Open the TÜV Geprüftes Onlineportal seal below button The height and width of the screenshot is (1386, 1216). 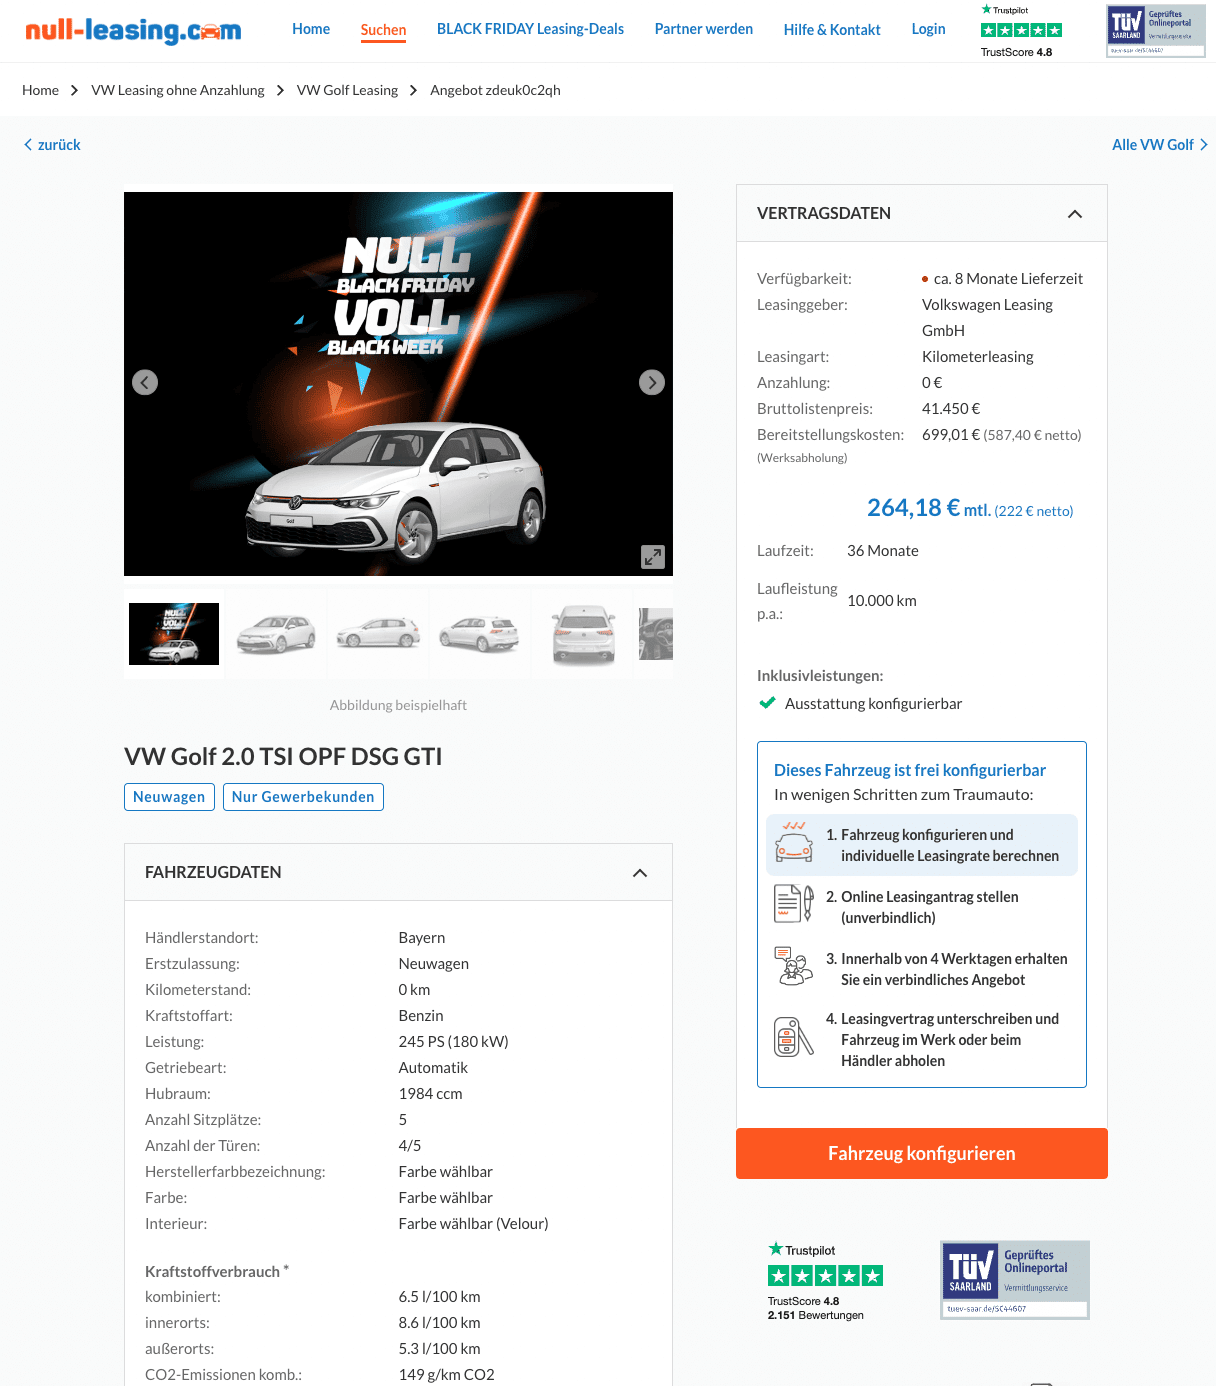1015,1280
